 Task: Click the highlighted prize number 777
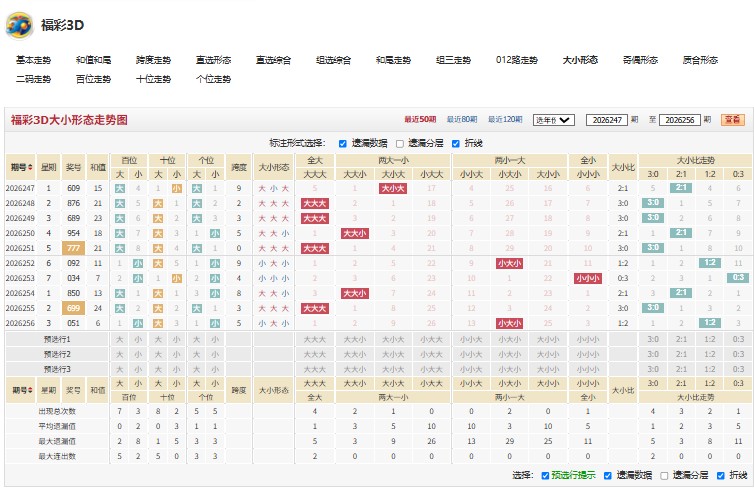(x=74, y=248)
